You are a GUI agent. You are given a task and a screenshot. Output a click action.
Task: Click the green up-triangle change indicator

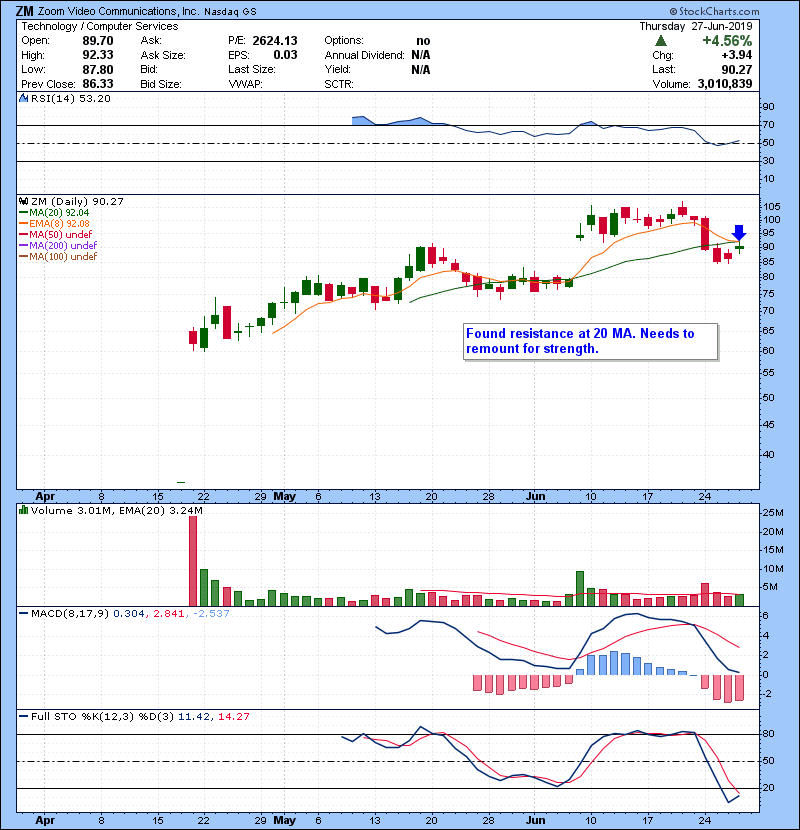coord(660,41)
